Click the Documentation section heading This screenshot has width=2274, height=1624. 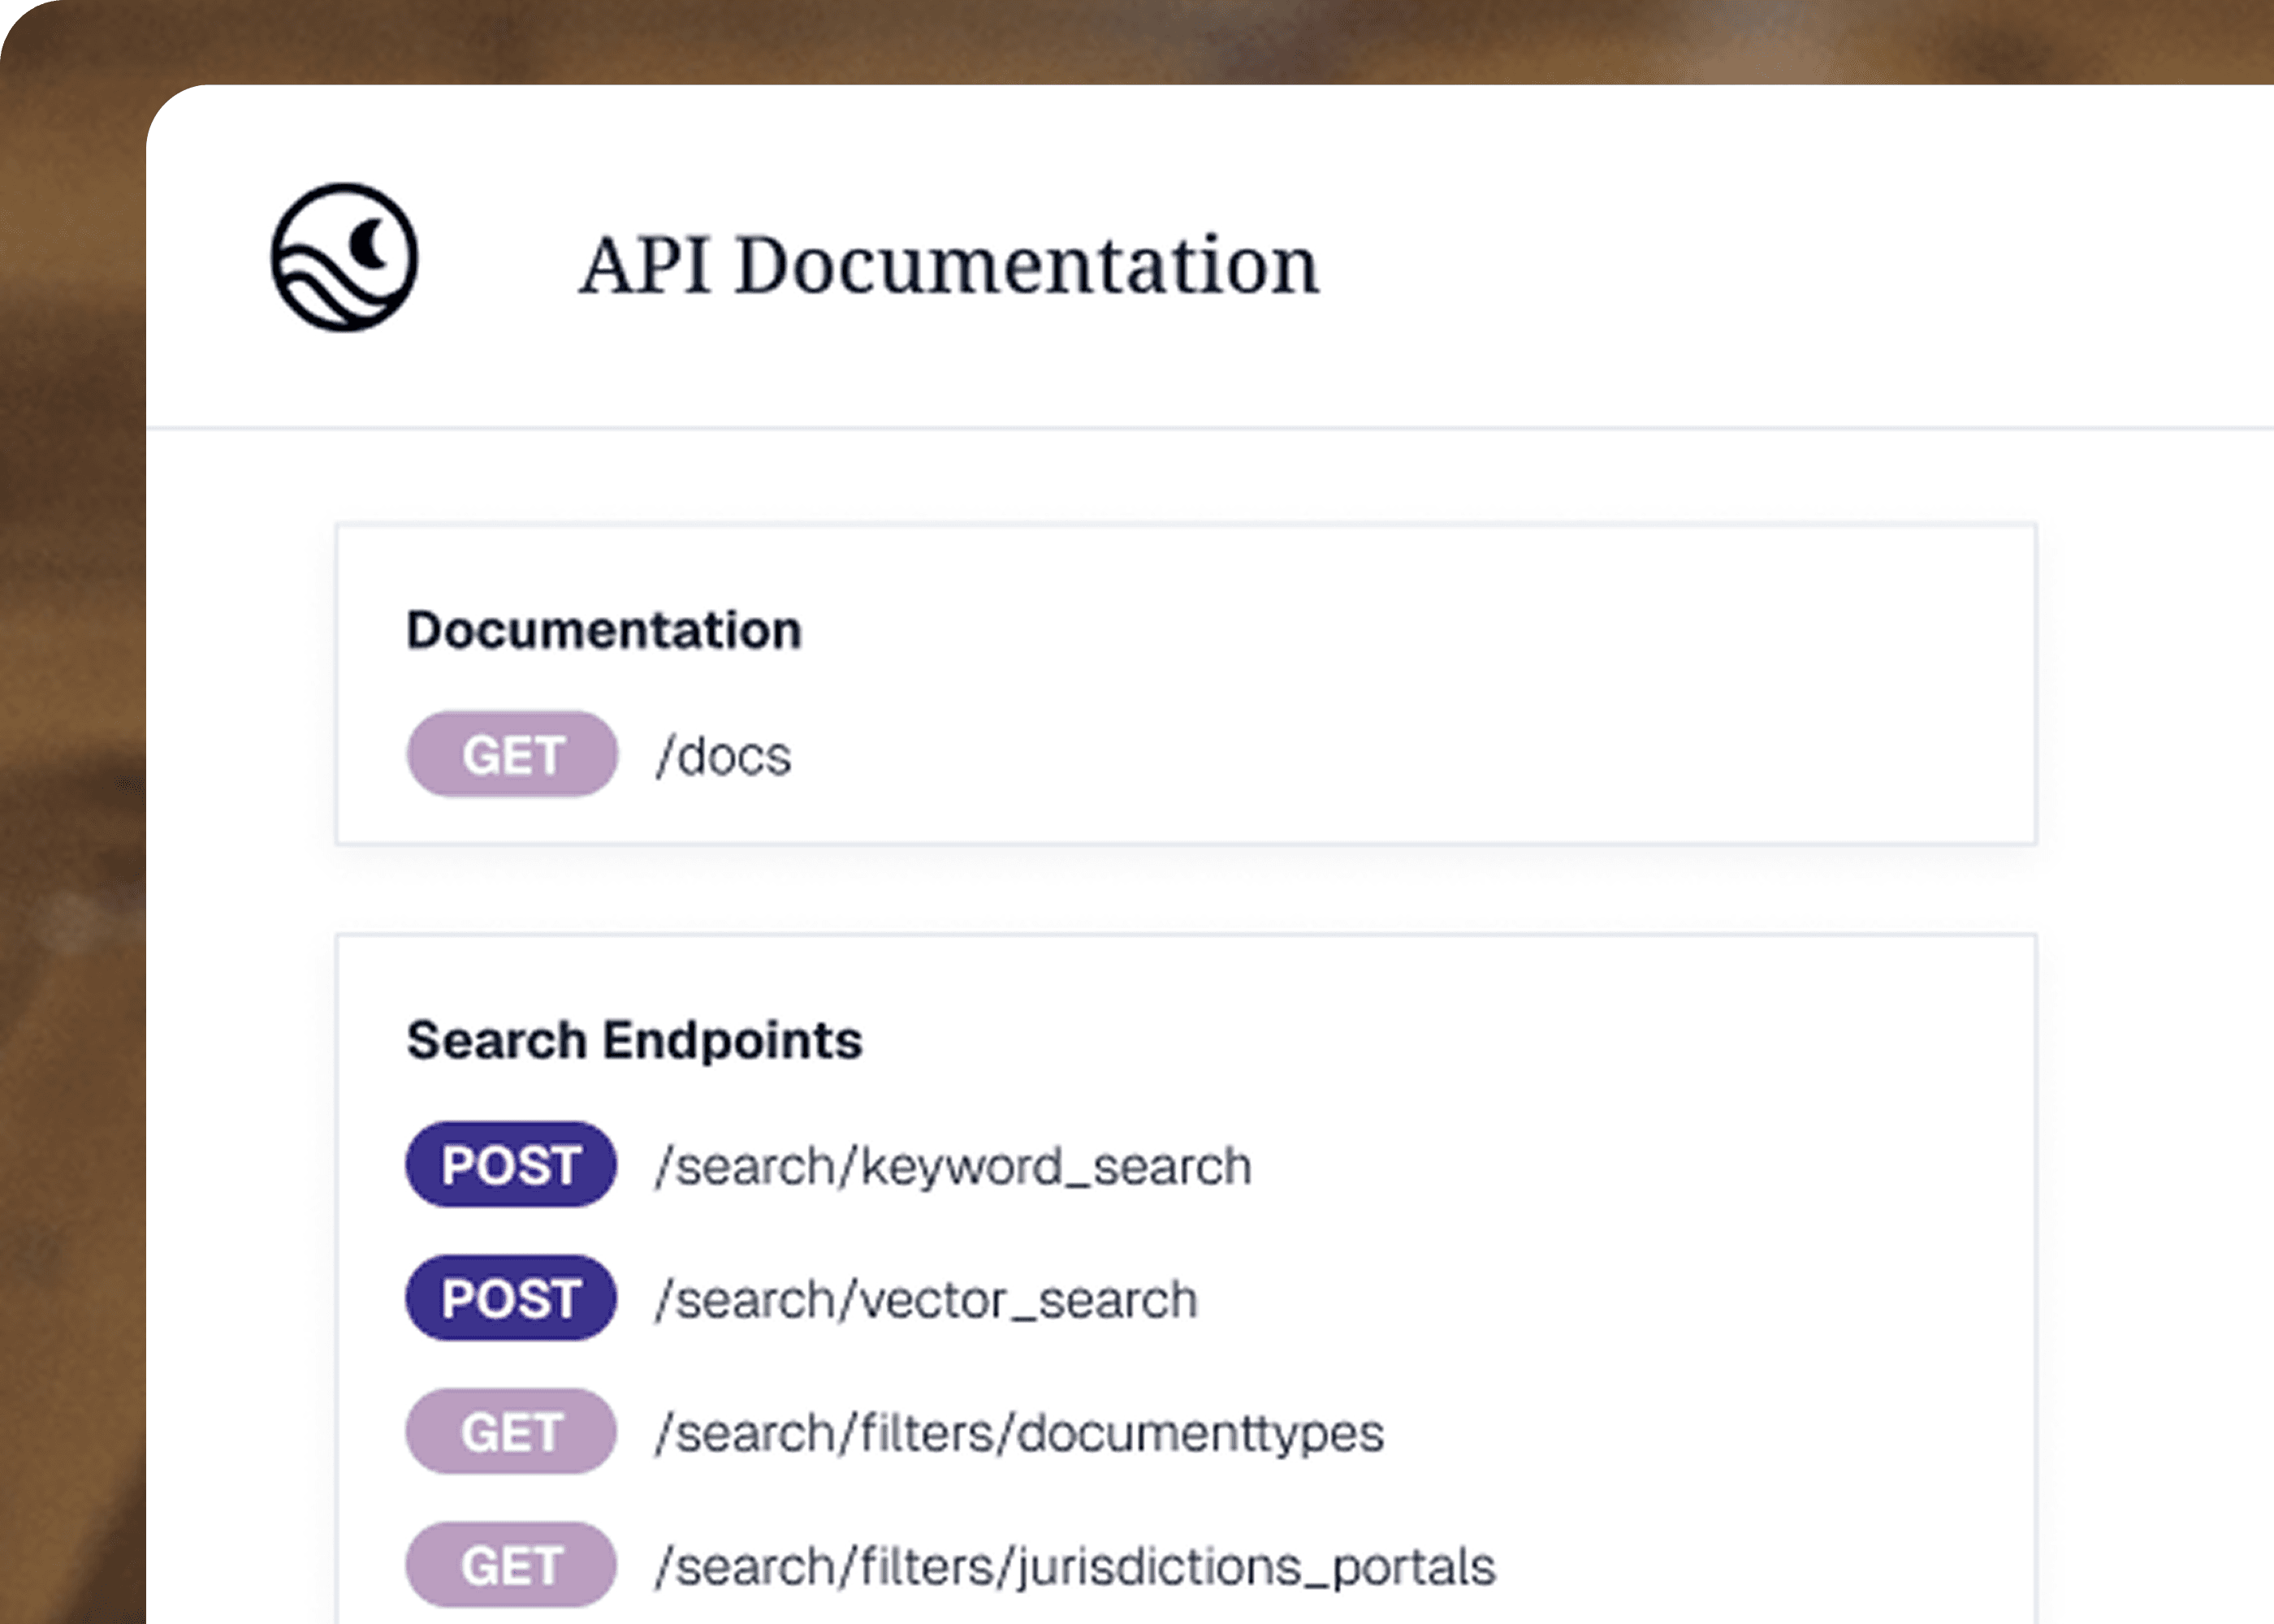point(603,630)
